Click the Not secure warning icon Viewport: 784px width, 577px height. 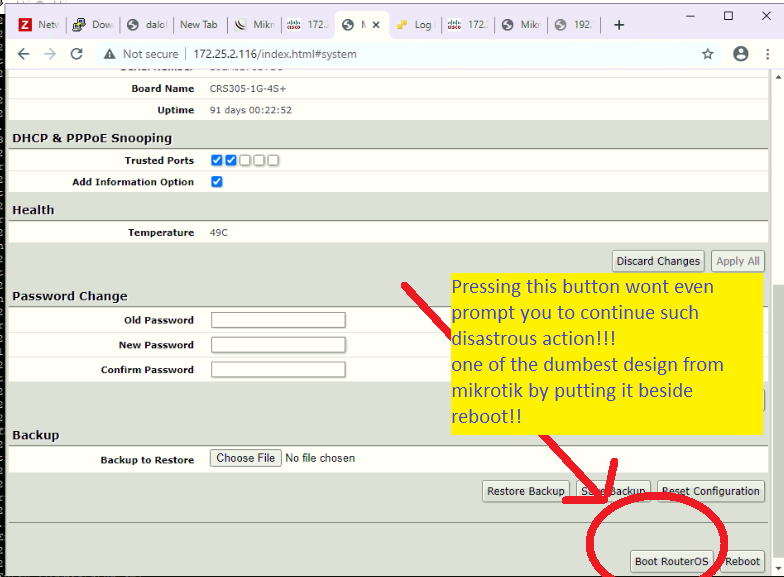coord(110,54)
